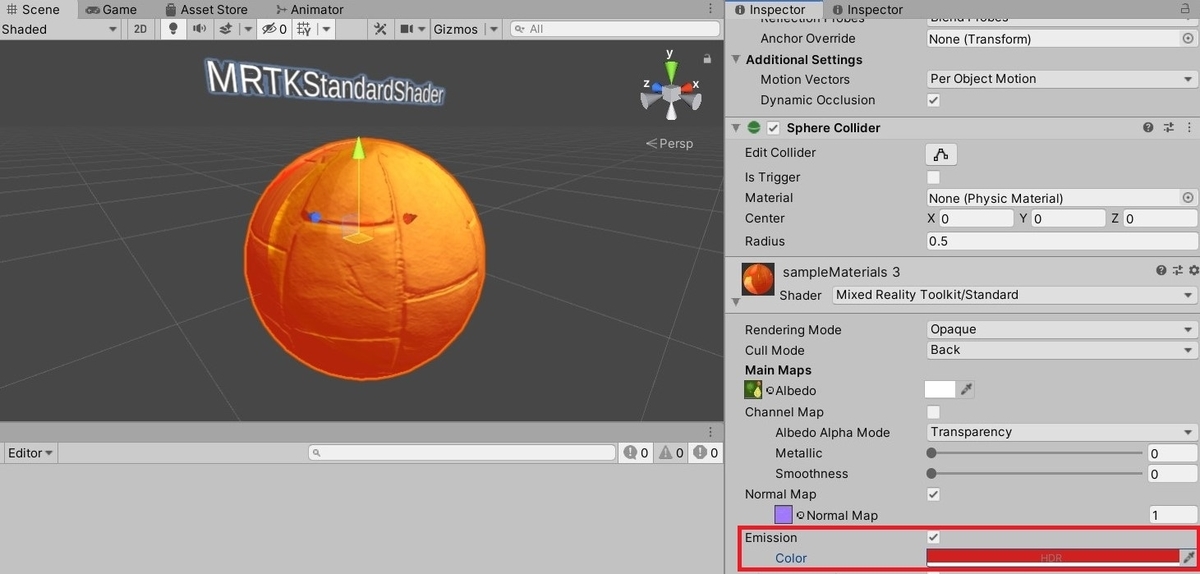Toggle scene gizmo lock icon

(707, 59)
